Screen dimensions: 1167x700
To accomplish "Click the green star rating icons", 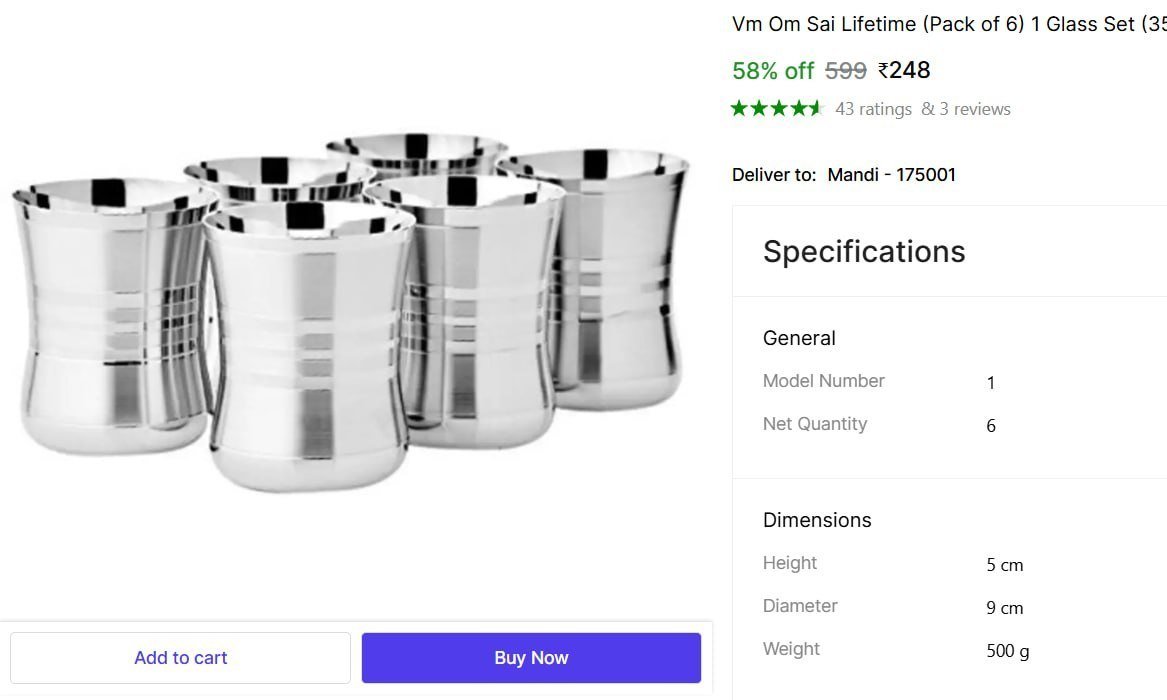I will click(776, 108).
